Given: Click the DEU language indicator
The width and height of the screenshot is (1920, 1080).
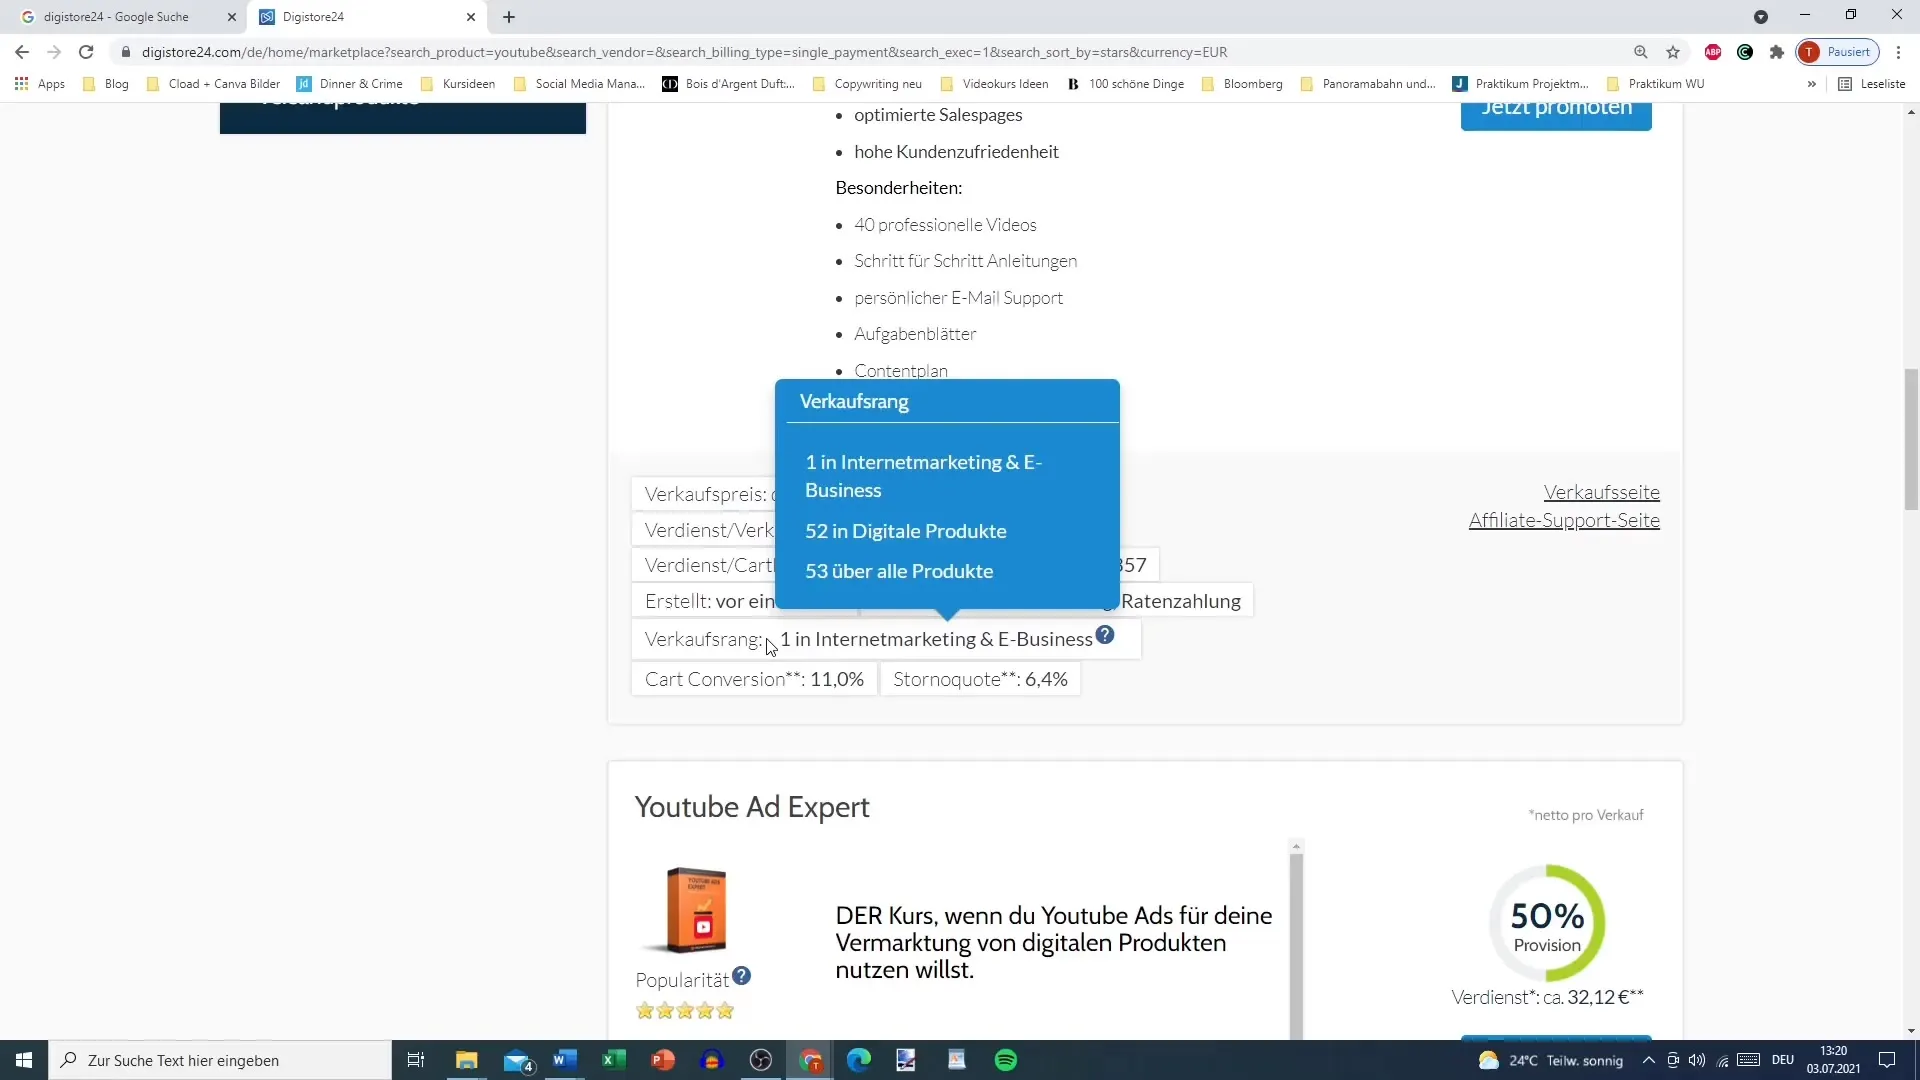Looking at the screenshot, I should pyautogui.click(x=1783, y=1060).
